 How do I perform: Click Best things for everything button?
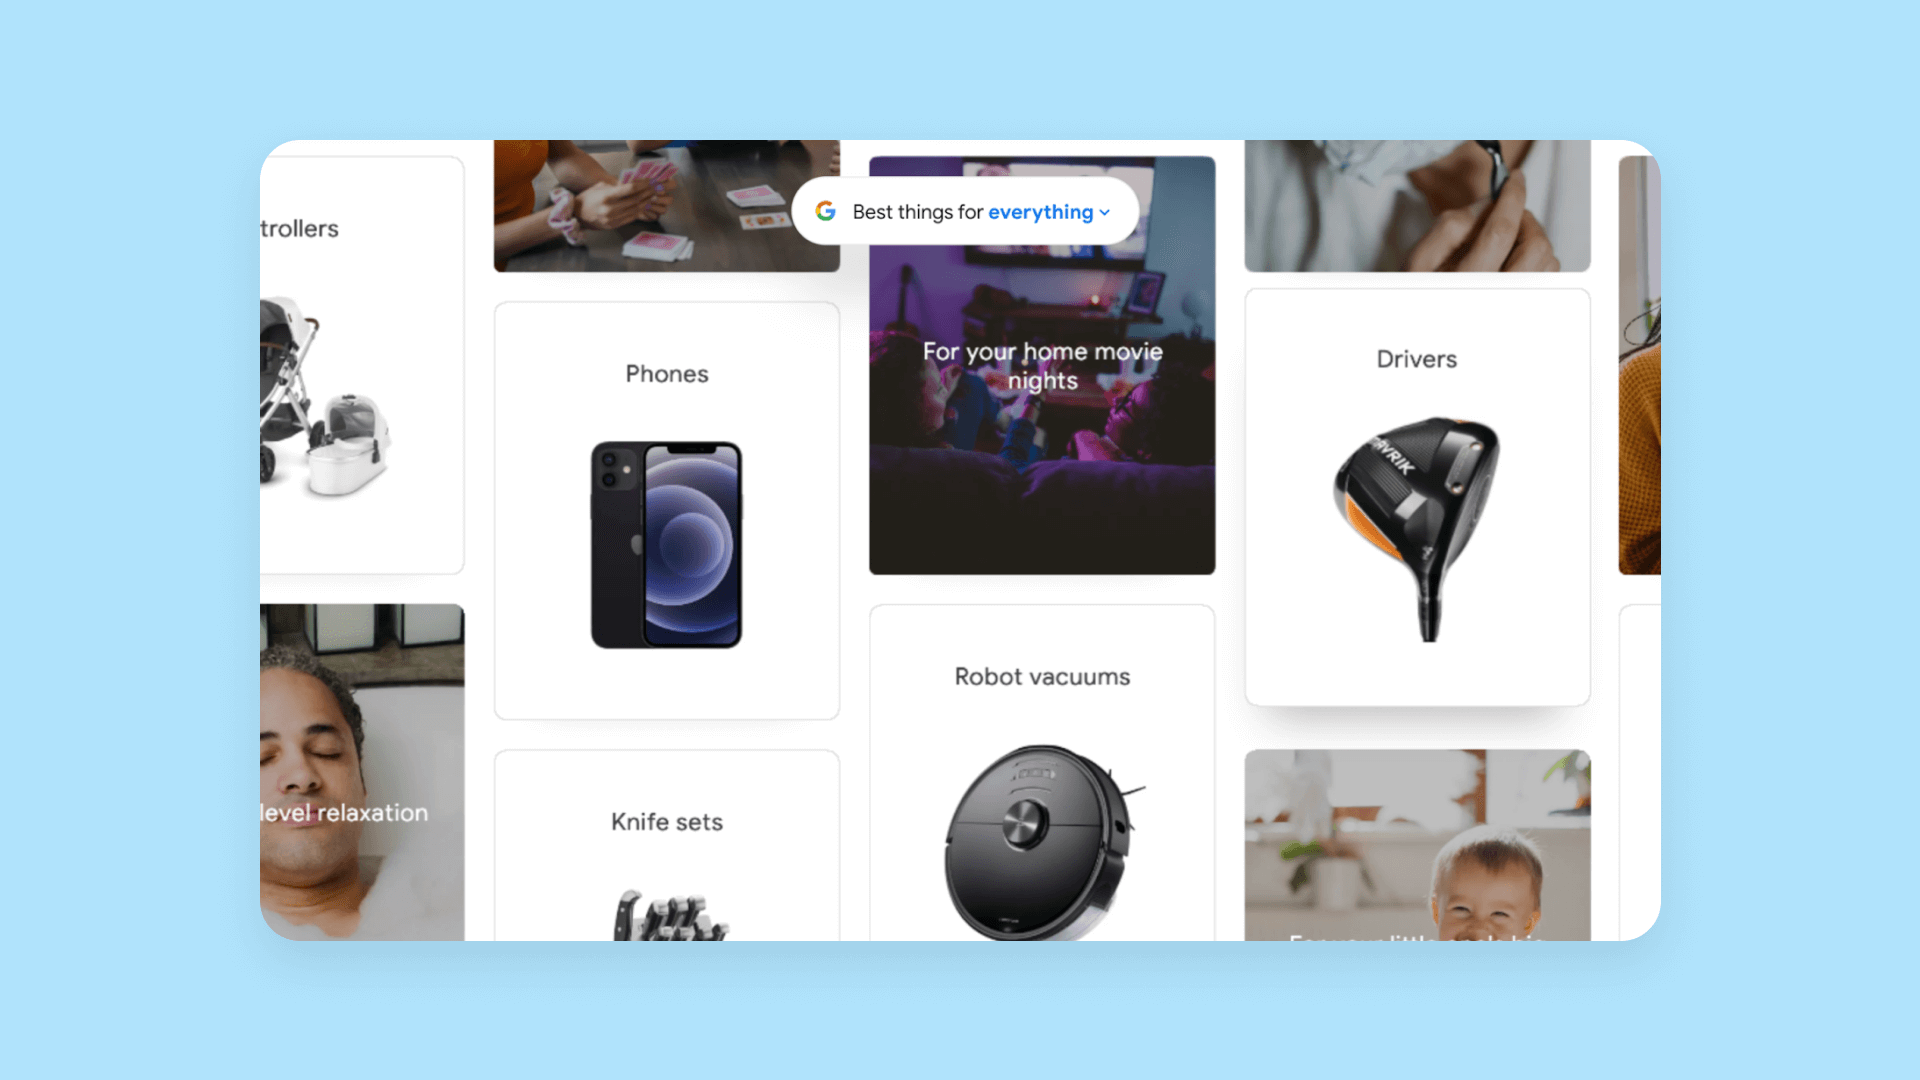(965, 211)
